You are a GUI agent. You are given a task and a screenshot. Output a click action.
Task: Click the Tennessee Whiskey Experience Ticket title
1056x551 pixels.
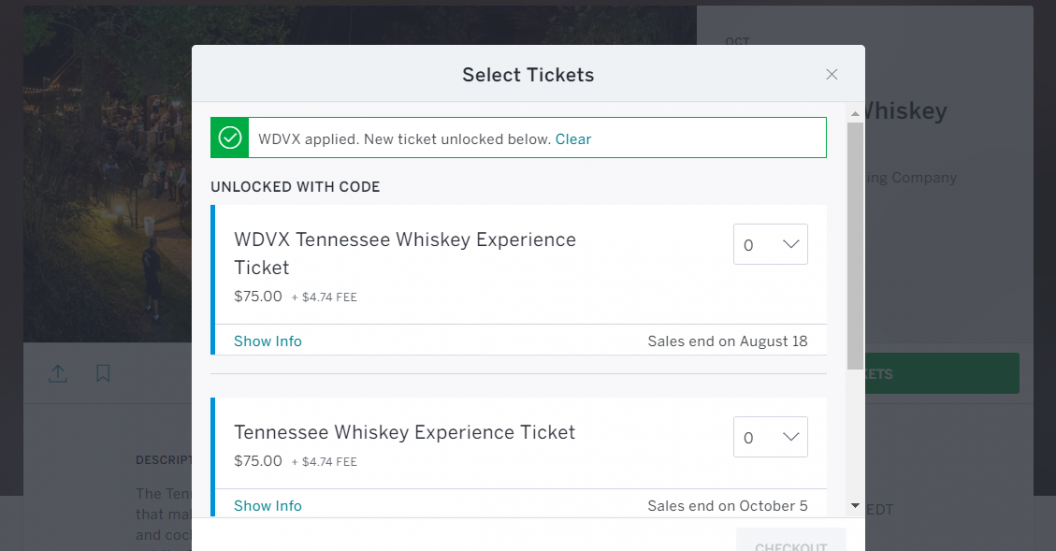pos(404,432)
